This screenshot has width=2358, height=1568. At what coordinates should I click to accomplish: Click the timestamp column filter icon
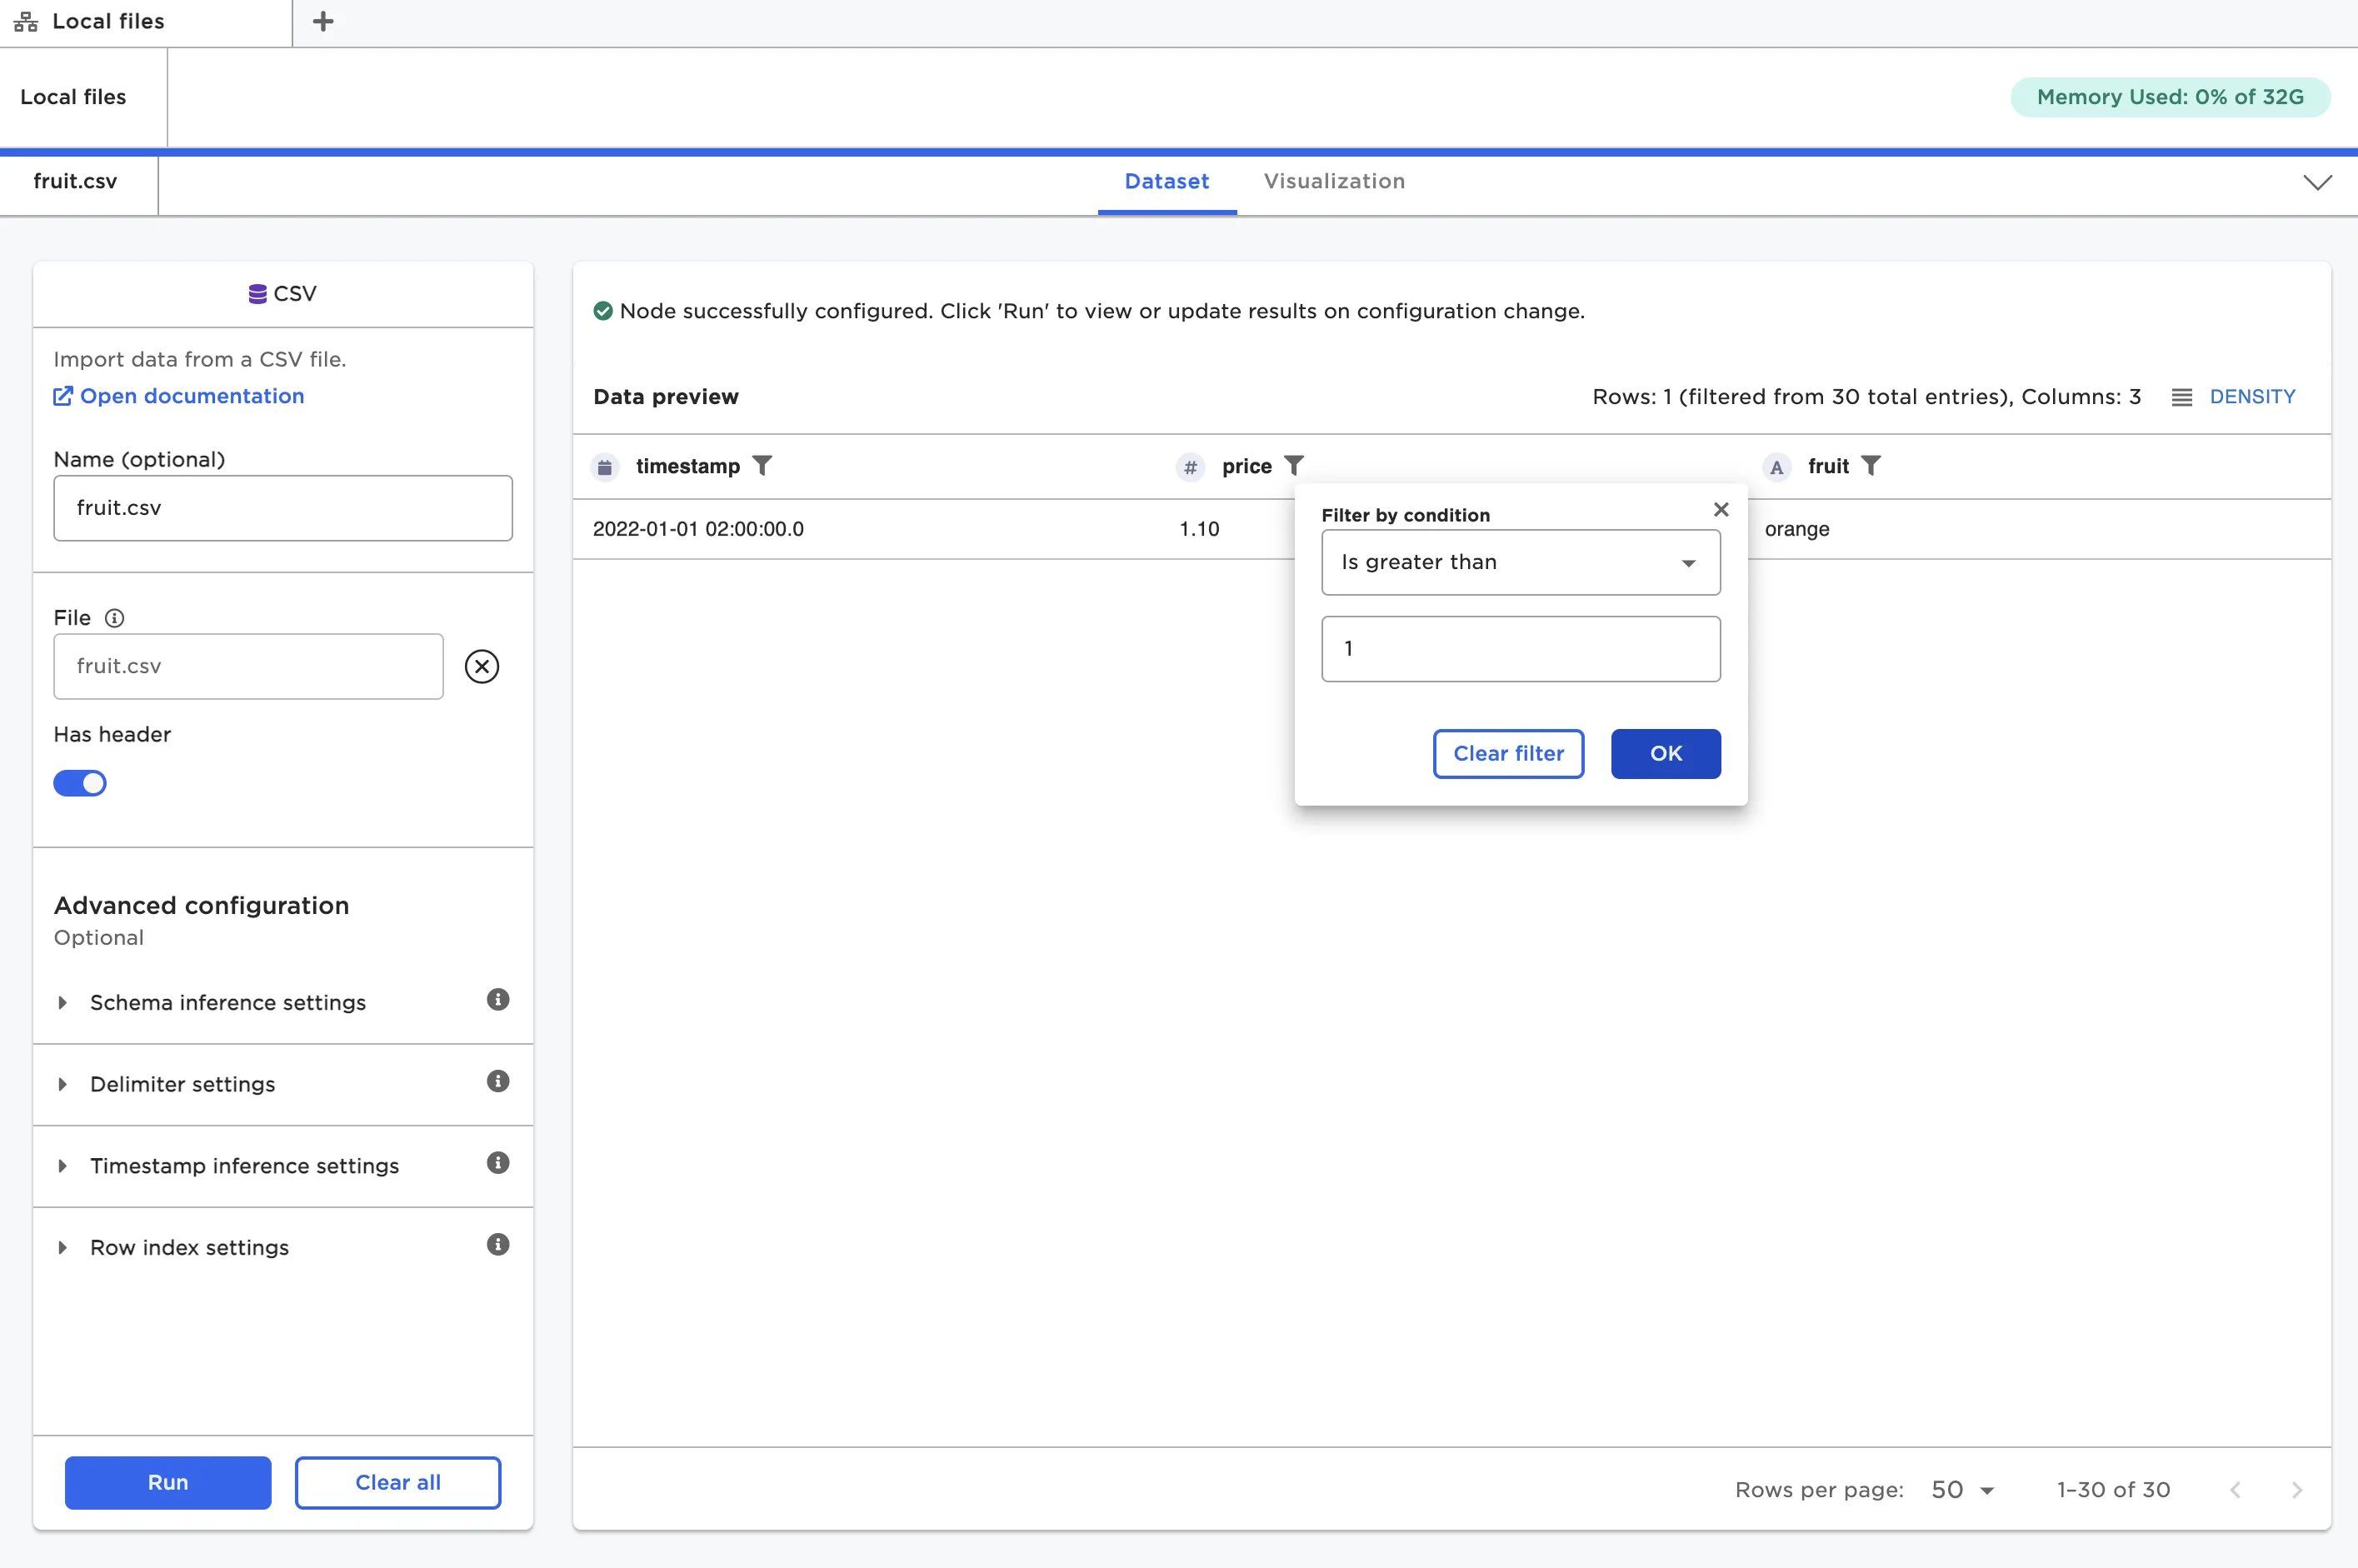tap(762, 466)
